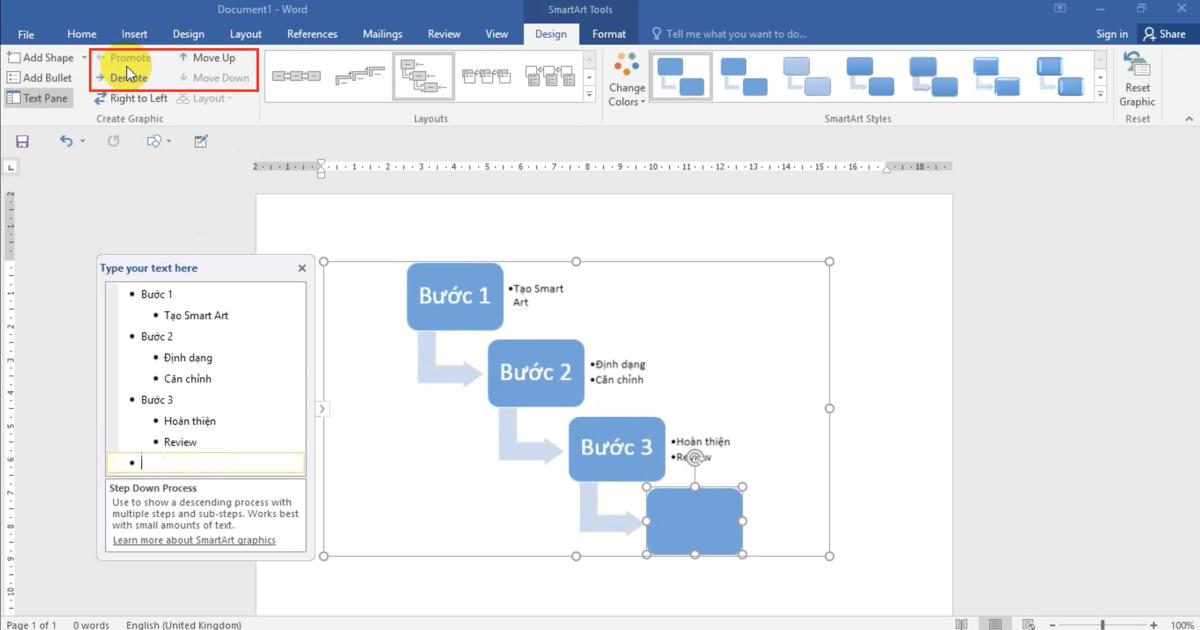
Task: Click the Add Shape icon
Action: click(x=14, y=58)
